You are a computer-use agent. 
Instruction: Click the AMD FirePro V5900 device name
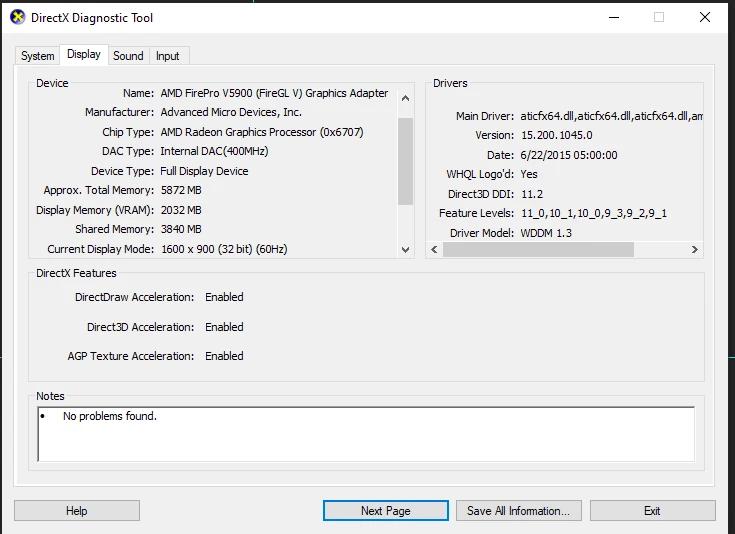tap(274, 93)
